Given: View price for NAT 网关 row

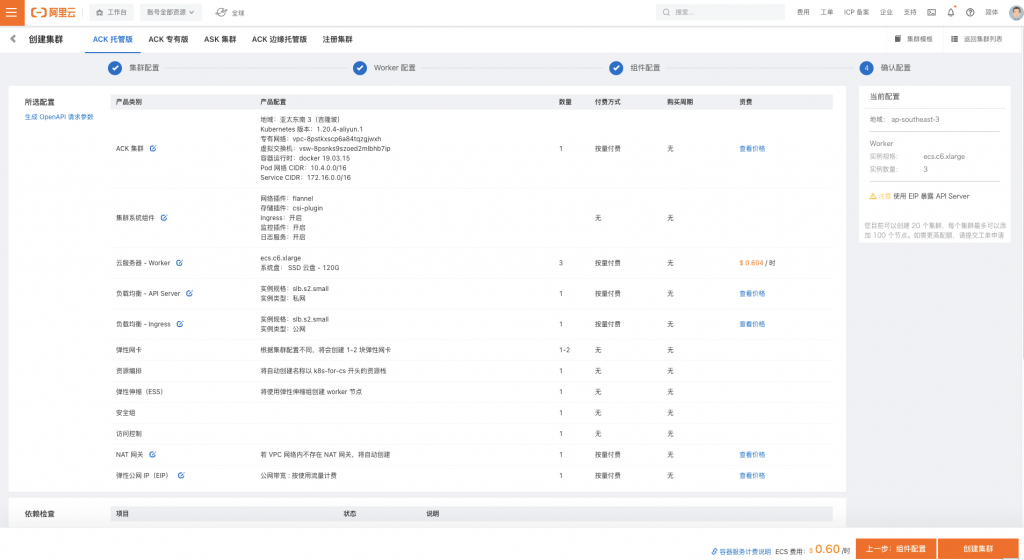Looking at the screenshot, I should pos(752,454).
